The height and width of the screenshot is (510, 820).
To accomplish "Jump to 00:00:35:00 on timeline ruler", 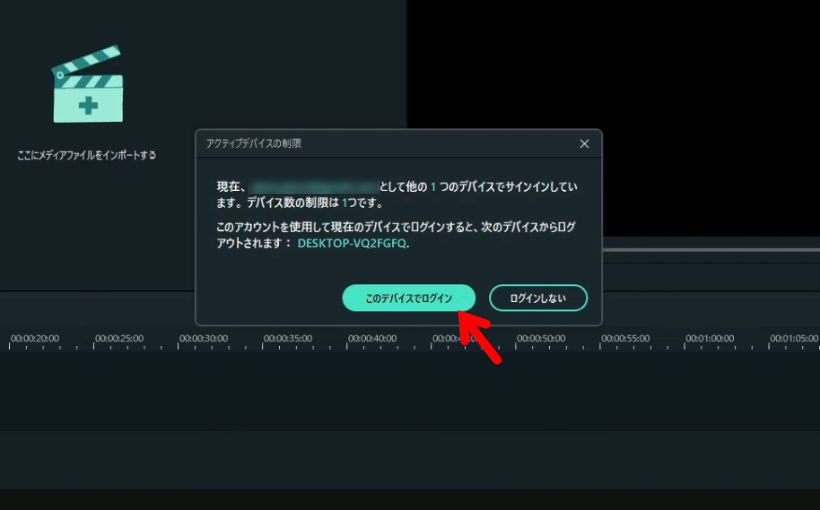I will [x=288, y=339].
